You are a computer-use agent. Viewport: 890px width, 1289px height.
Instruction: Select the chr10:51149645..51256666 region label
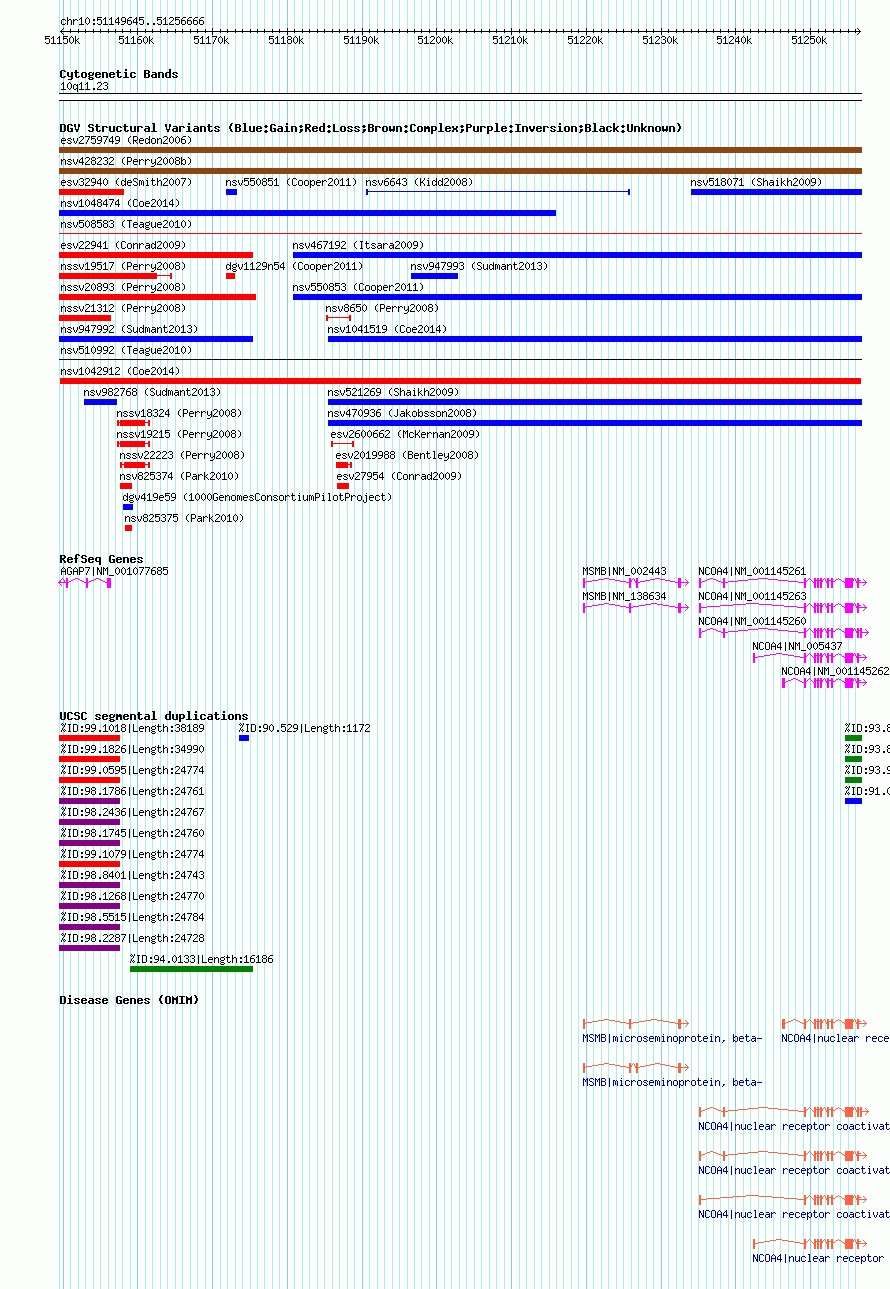click(x=132, y=21)
